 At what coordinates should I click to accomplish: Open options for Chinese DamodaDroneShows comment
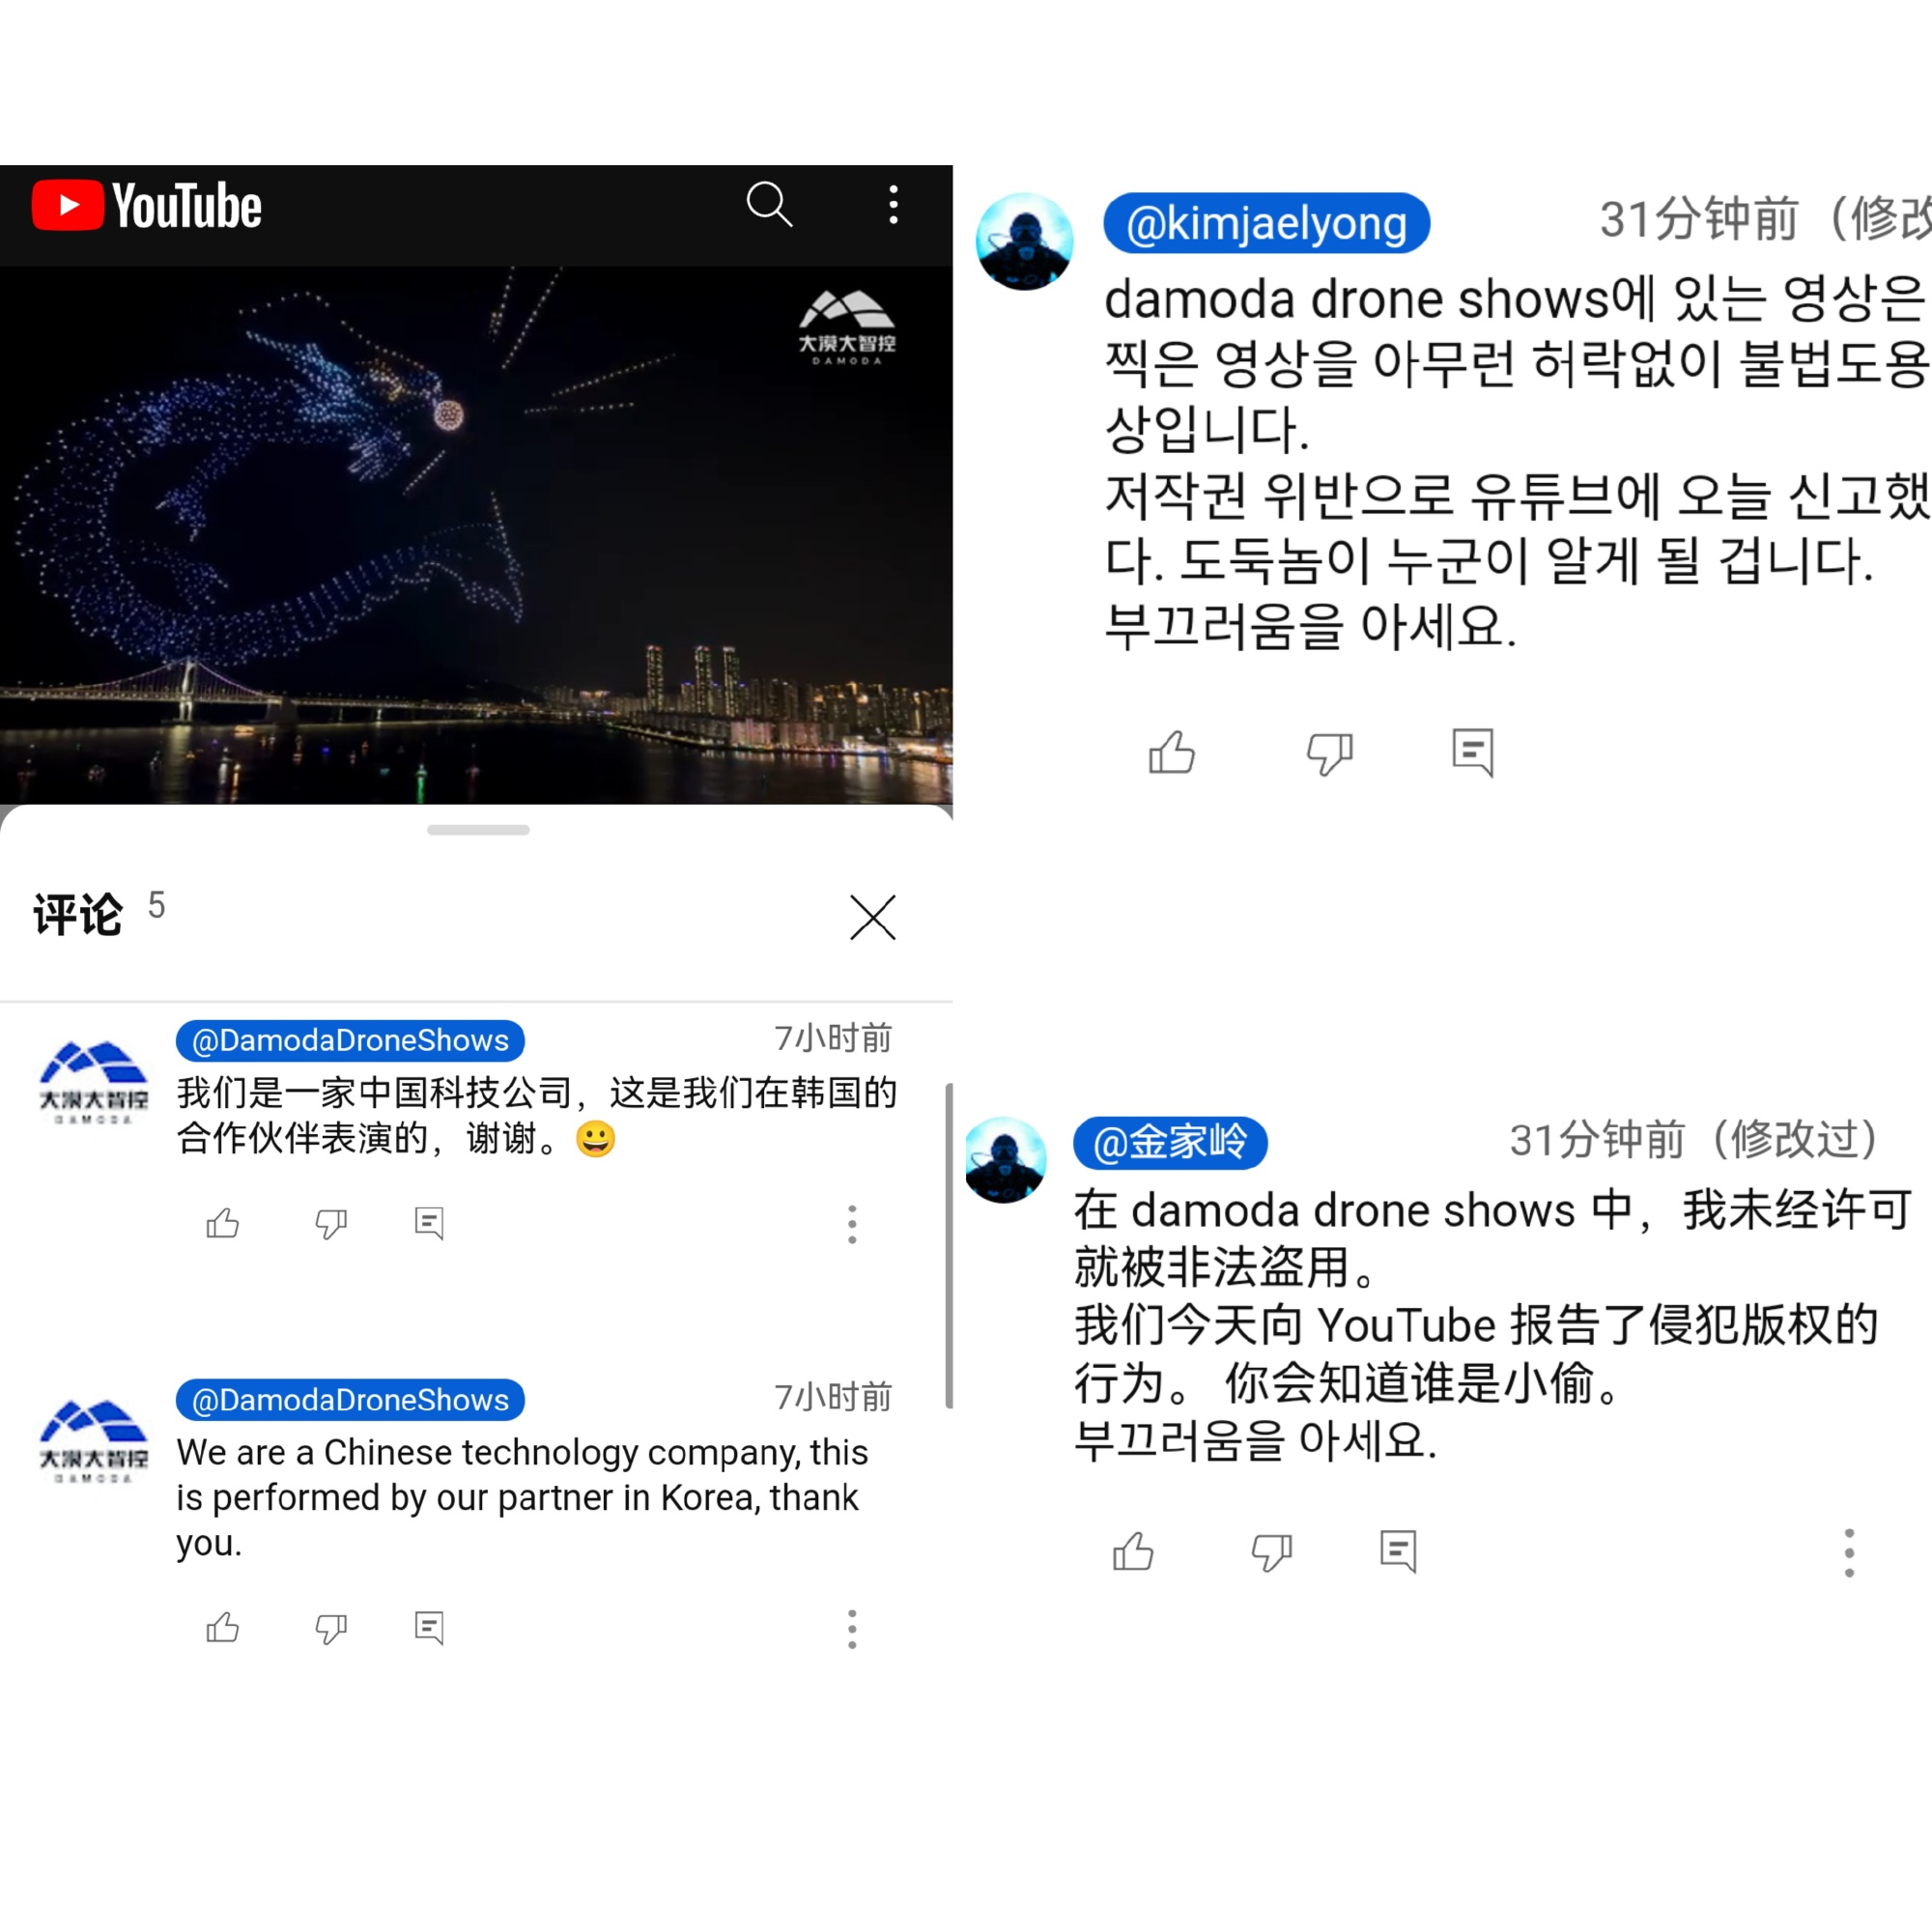pos(852,1224)
